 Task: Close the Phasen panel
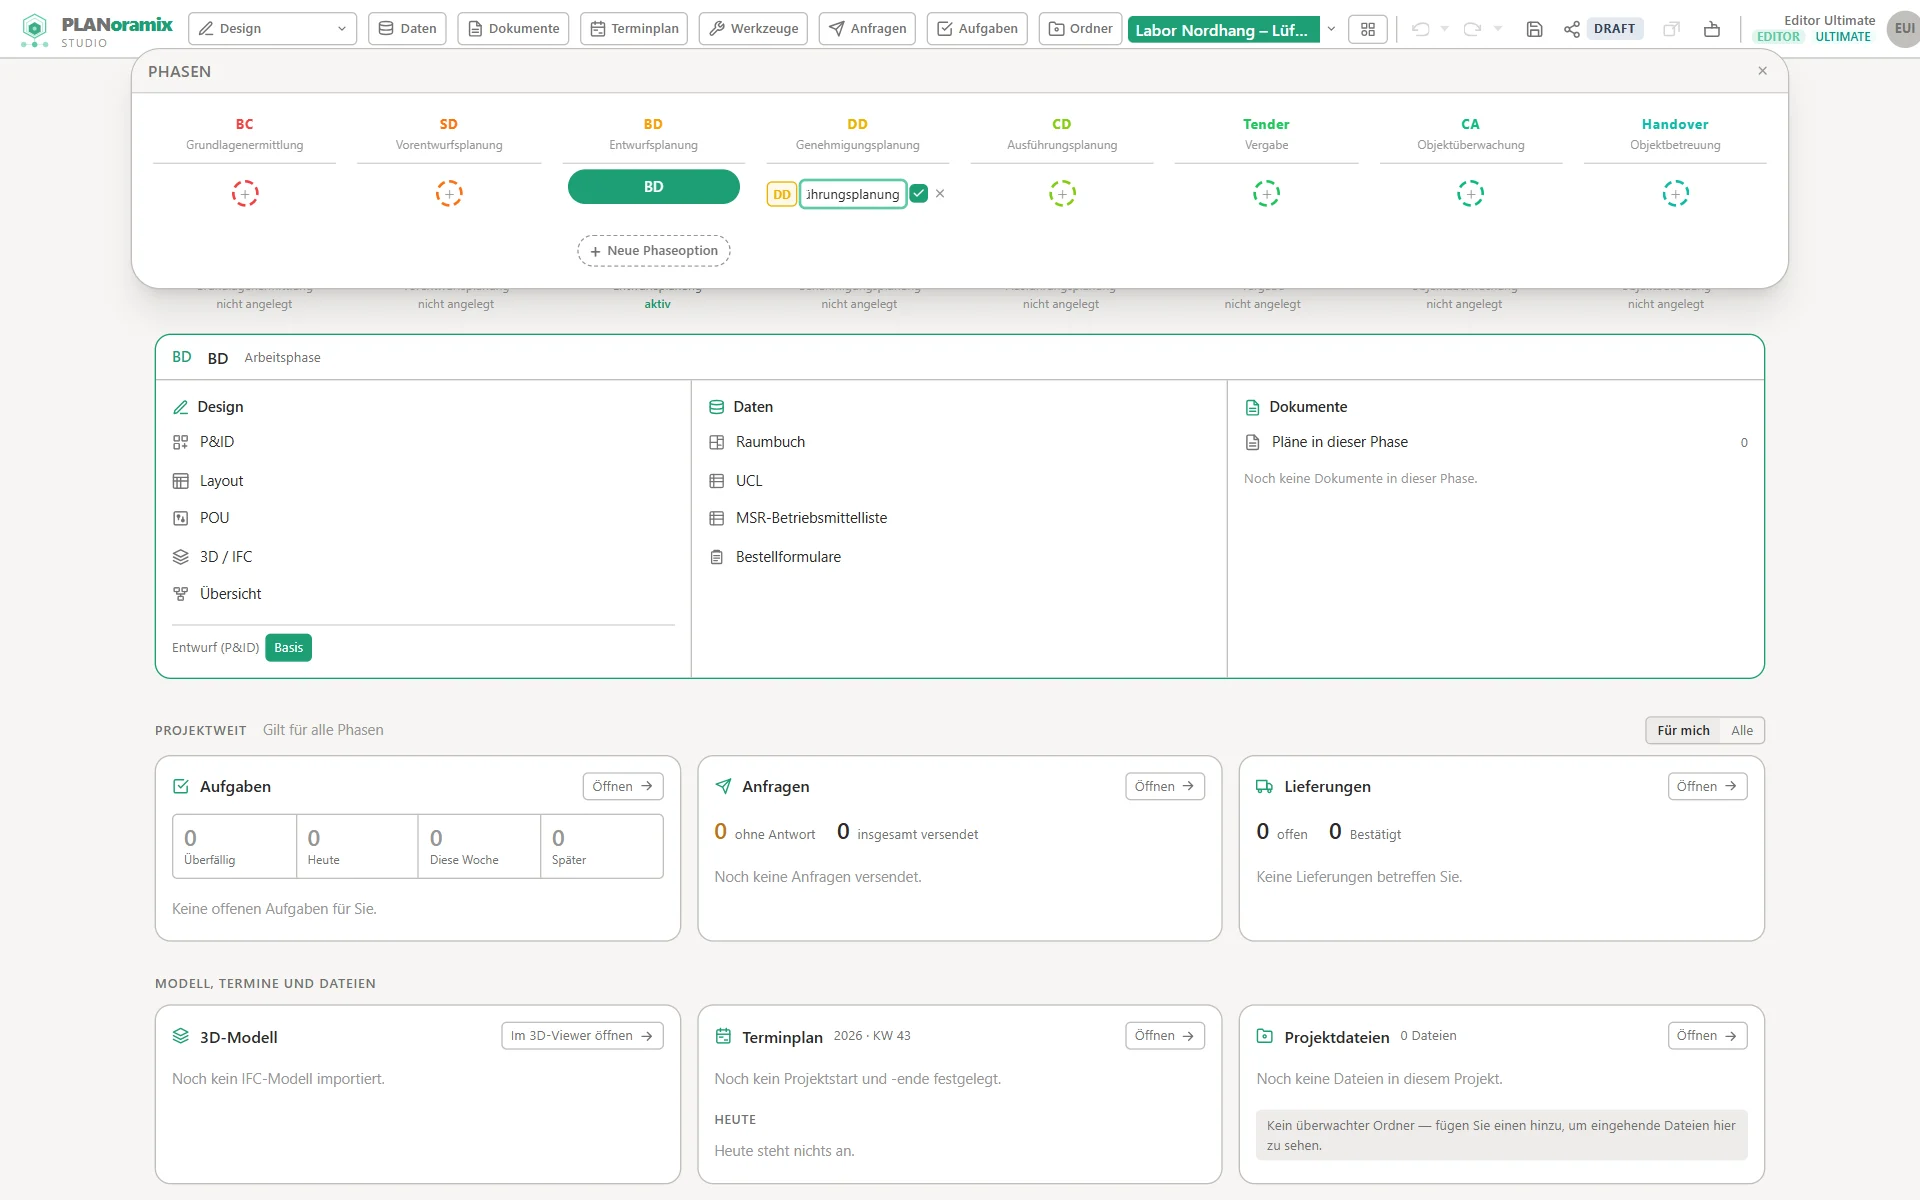(x=1762, y=71)
